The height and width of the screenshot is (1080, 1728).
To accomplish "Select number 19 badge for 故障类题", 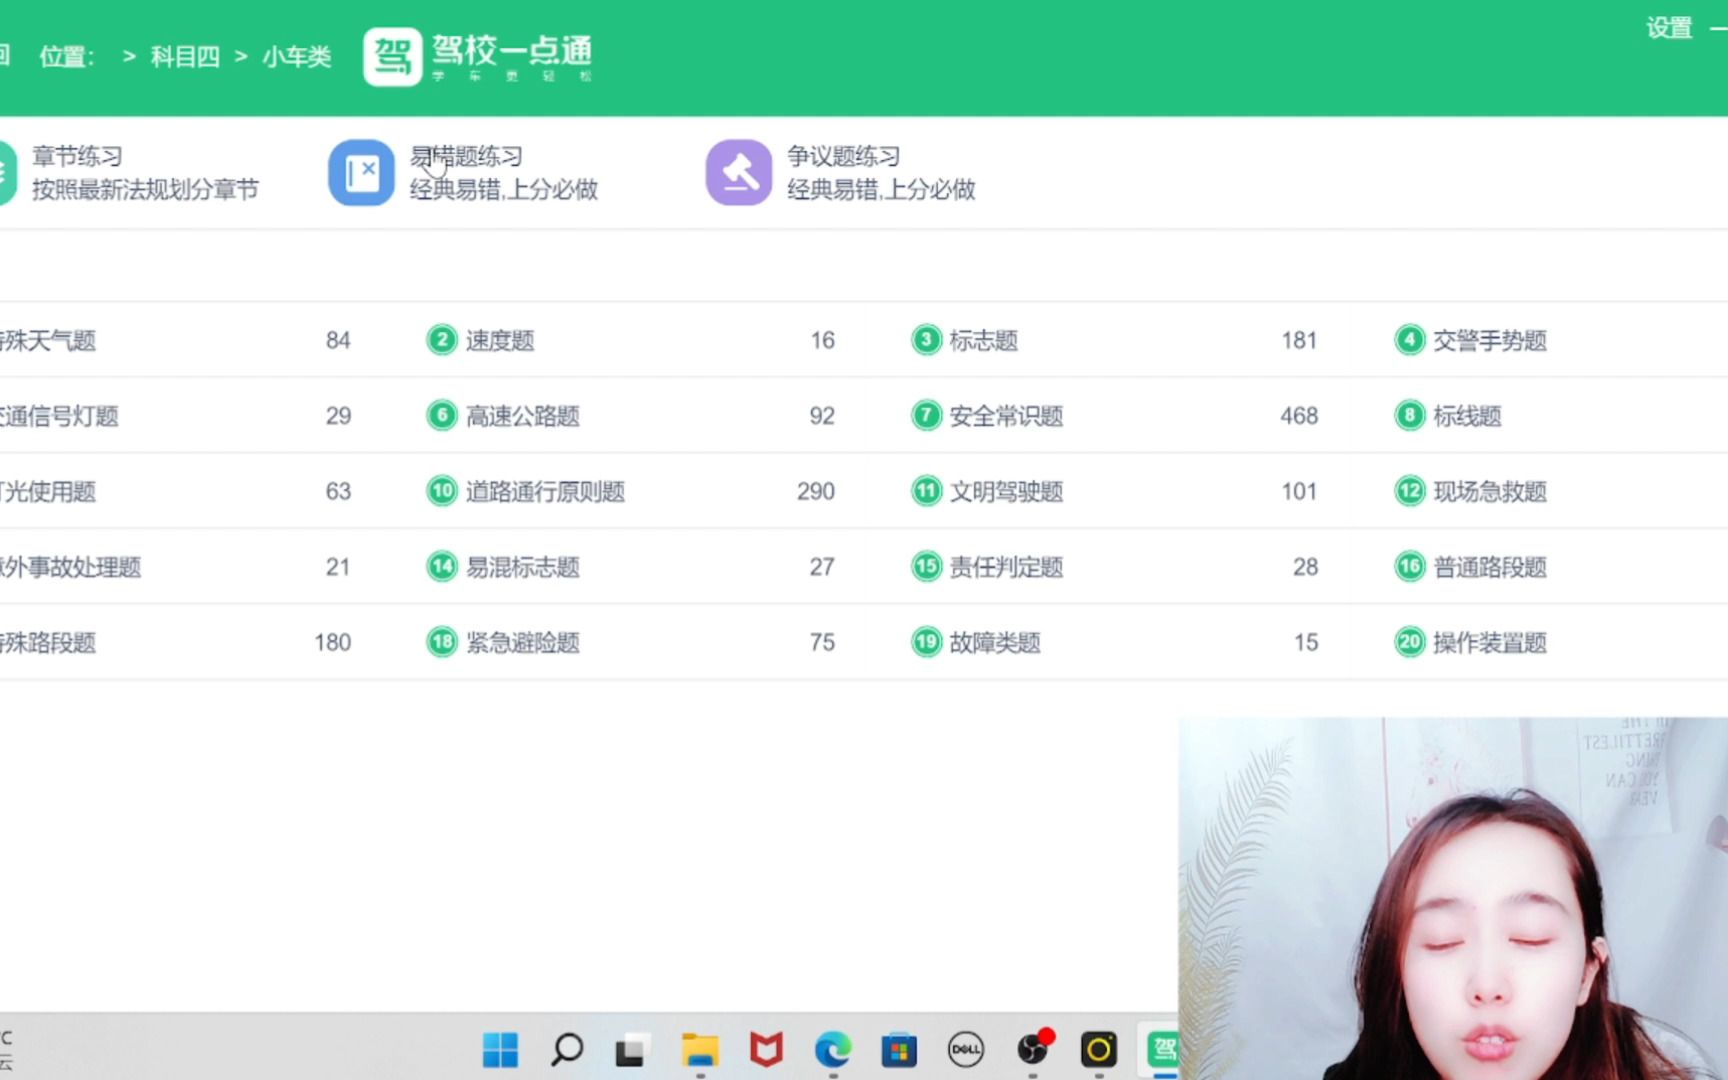I will point(926,642).
